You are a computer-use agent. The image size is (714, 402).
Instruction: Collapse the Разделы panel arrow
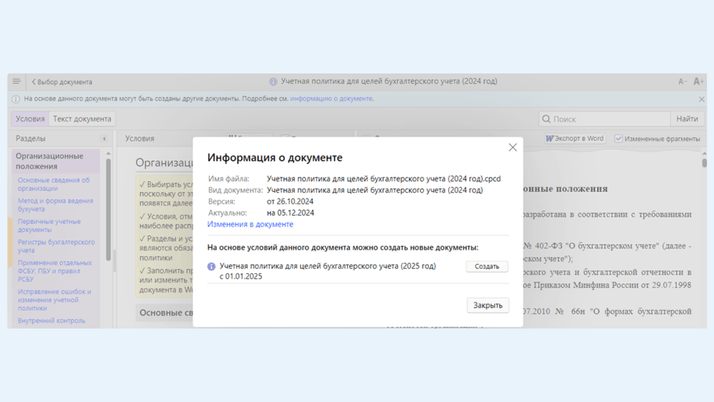(104, 139)
